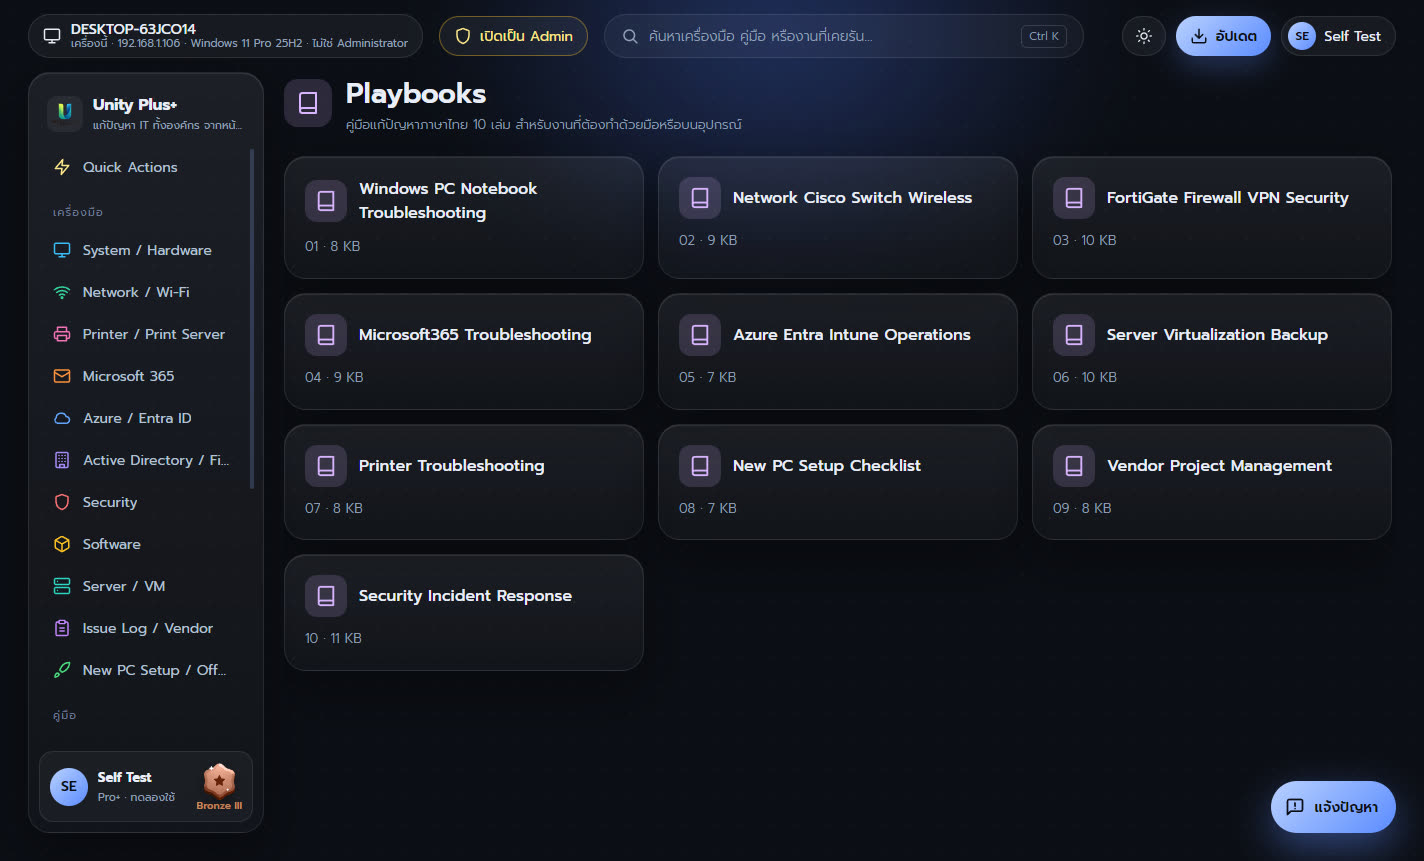The width and height of the screenshot is (1424, 861).
Task: Click the cloud icon for Azure / Entra ID
Action: 62,418
